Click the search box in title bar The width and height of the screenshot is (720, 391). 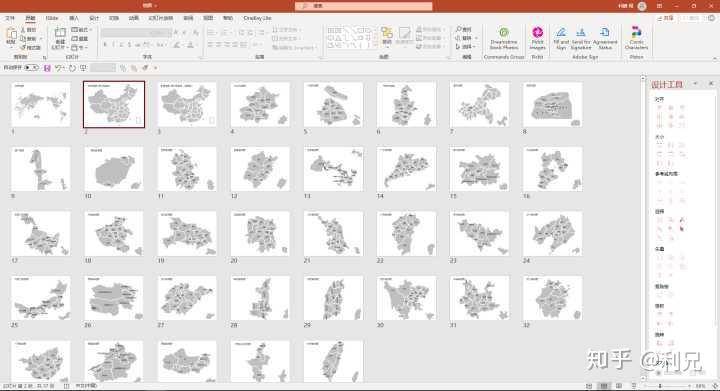coord(364,6)
